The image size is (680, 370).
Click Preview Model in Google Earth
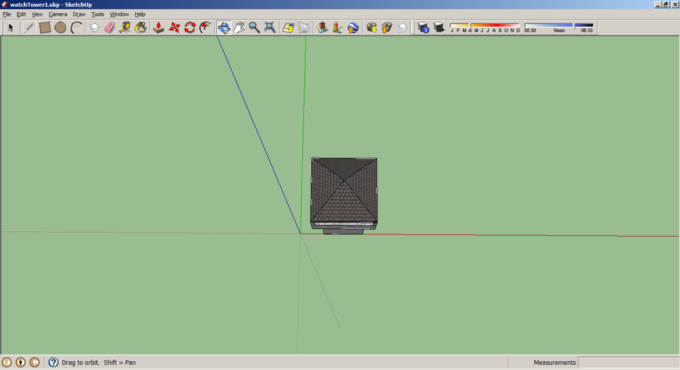(353, 28)
